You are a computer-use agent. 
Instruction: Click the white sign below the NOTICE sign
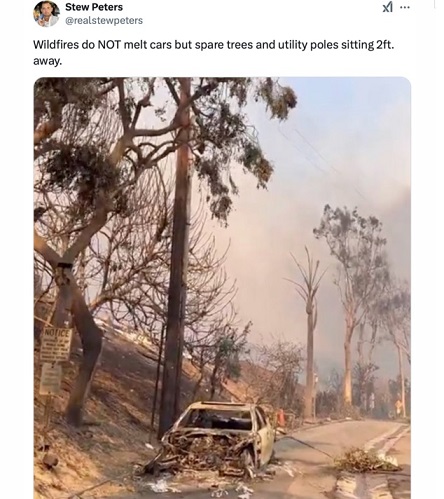[x=51, y=379]
